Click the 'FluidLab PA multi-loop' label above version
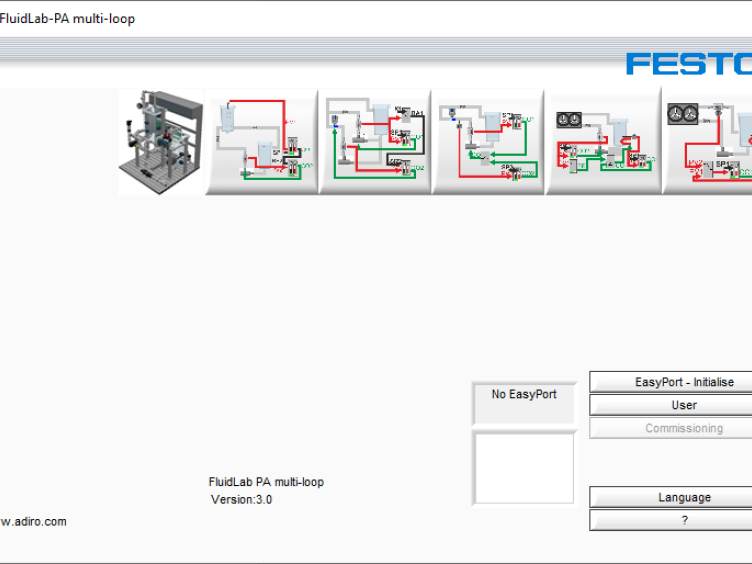 pyautogui.click(x=266, y=482)
